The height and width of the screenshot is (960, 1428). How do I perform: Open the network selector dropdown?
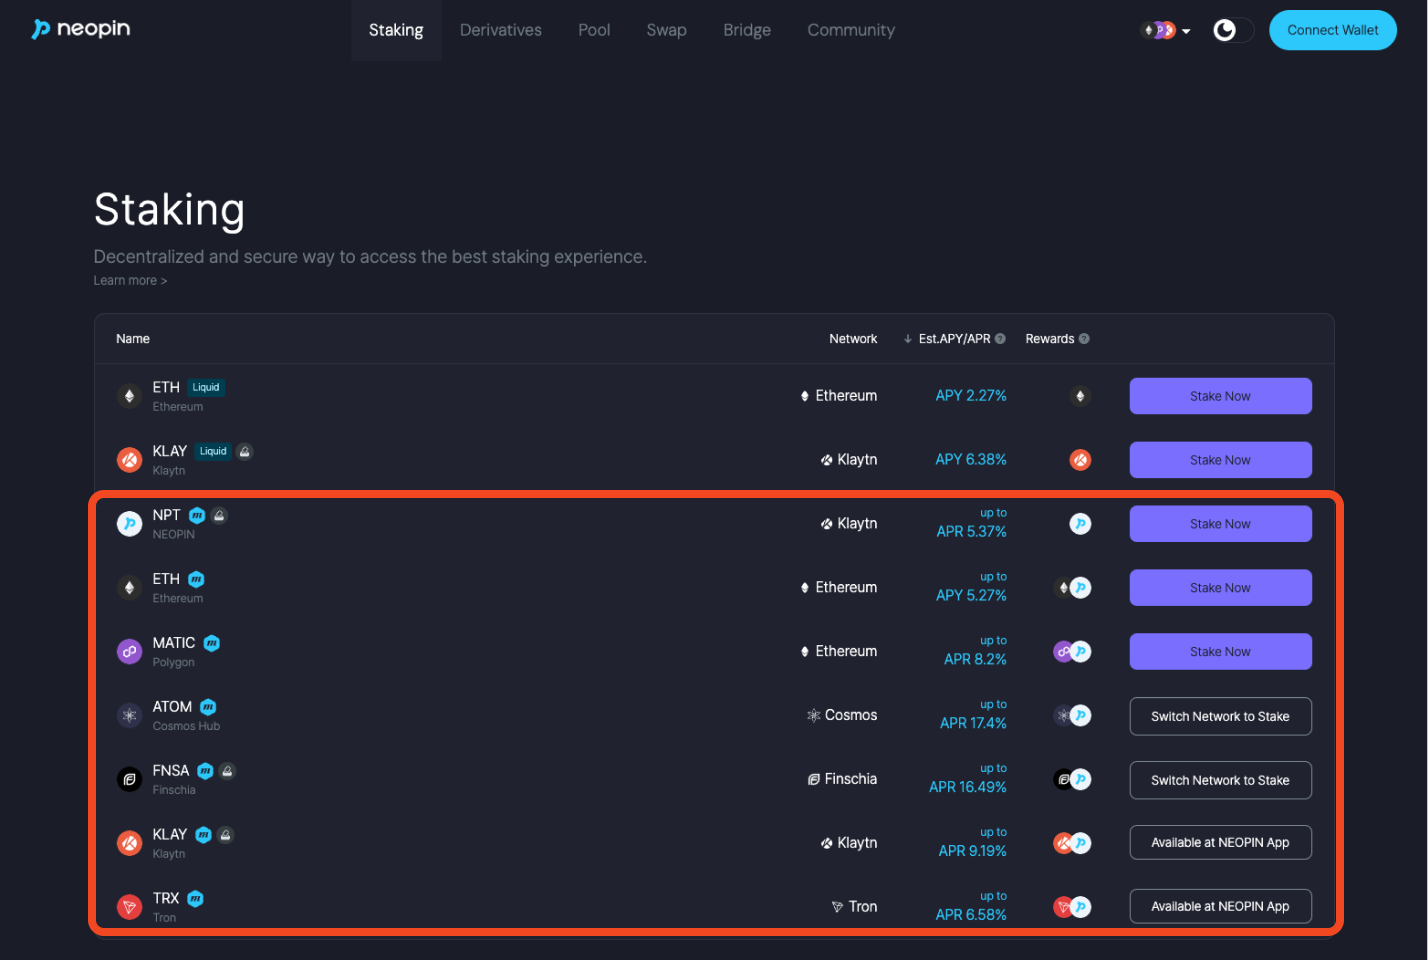coord(1166,30)
